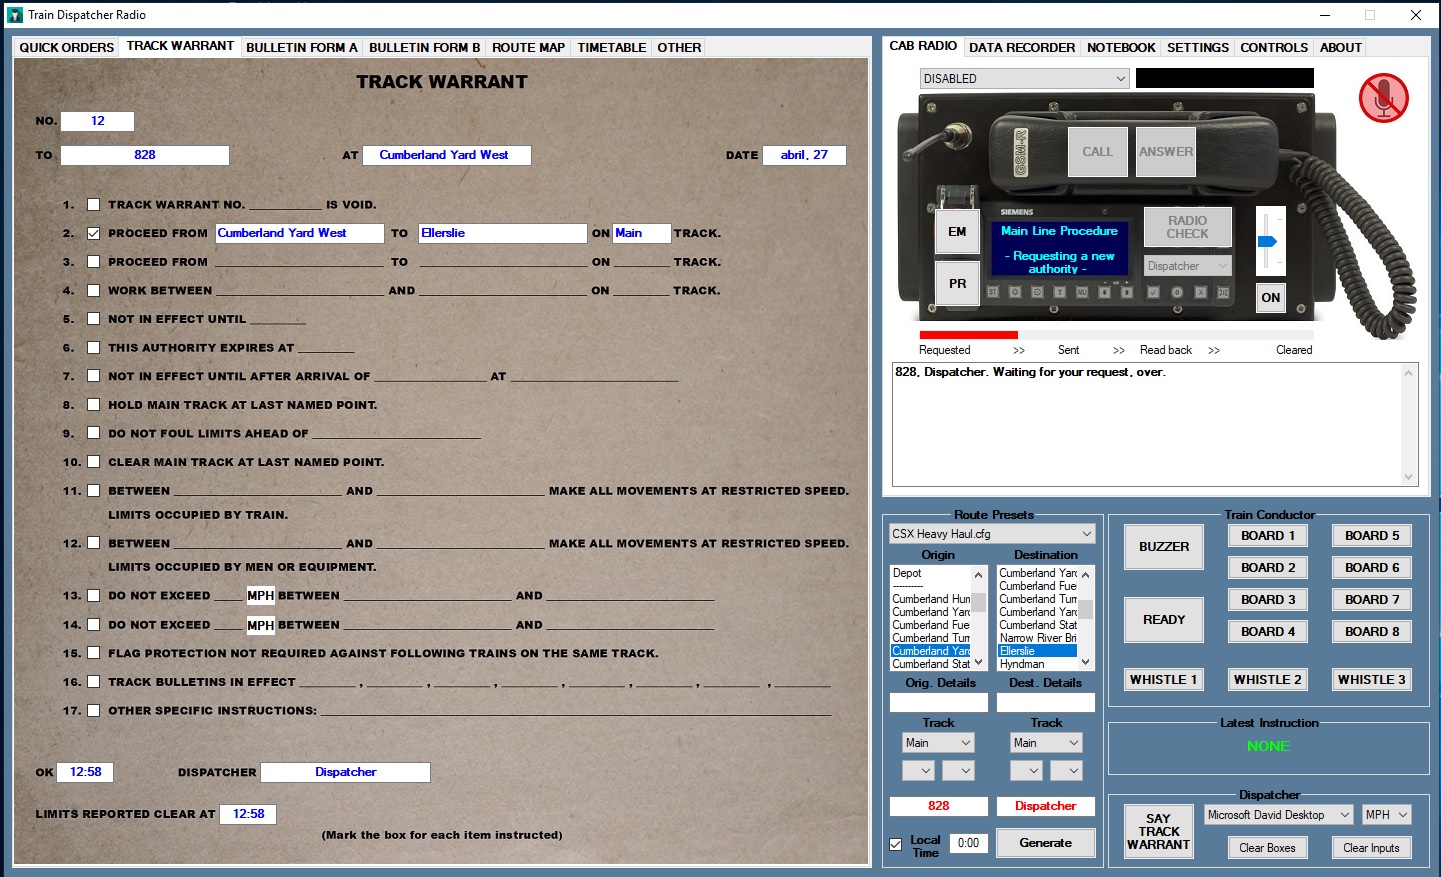1441x877 pixels.
Task: Click the DATE field showing abril, 27
Action: coord(805,155)
